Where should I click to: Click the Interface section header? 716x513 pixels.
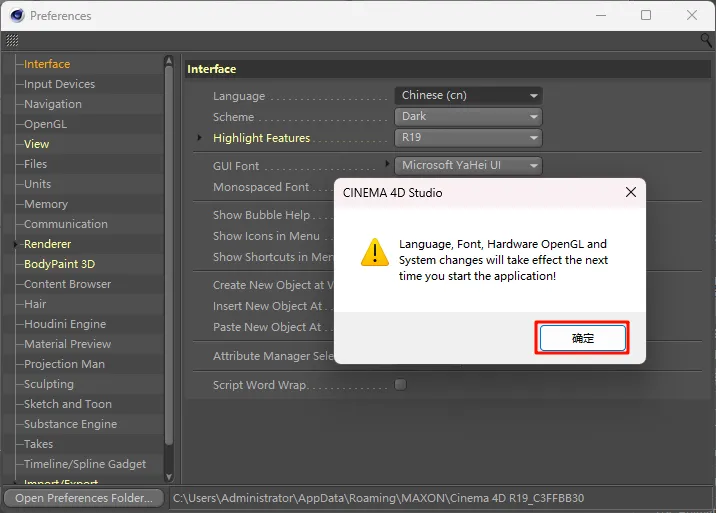click(211, 69)
